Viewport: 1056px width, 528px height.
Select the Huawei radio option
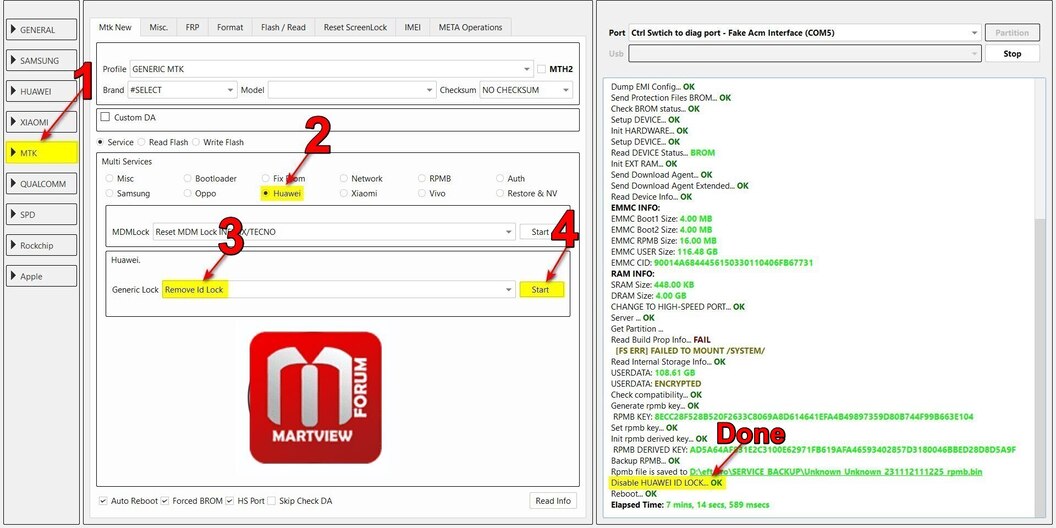266,193
